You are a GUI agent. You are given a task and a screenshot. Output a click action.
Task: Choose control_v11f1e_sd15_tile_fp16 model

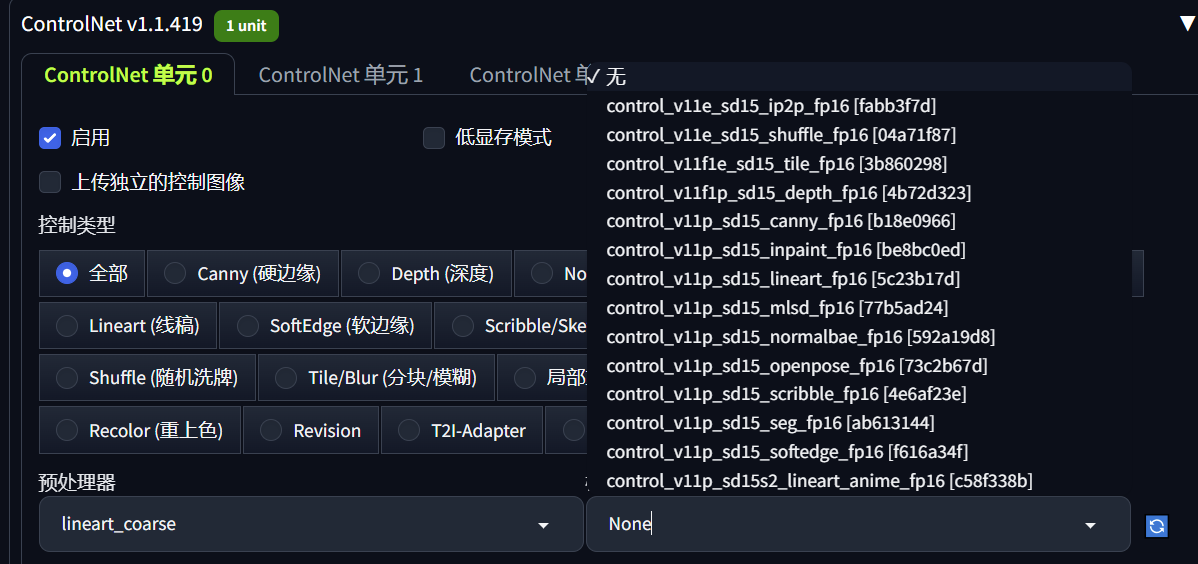[x=859, y=164]
